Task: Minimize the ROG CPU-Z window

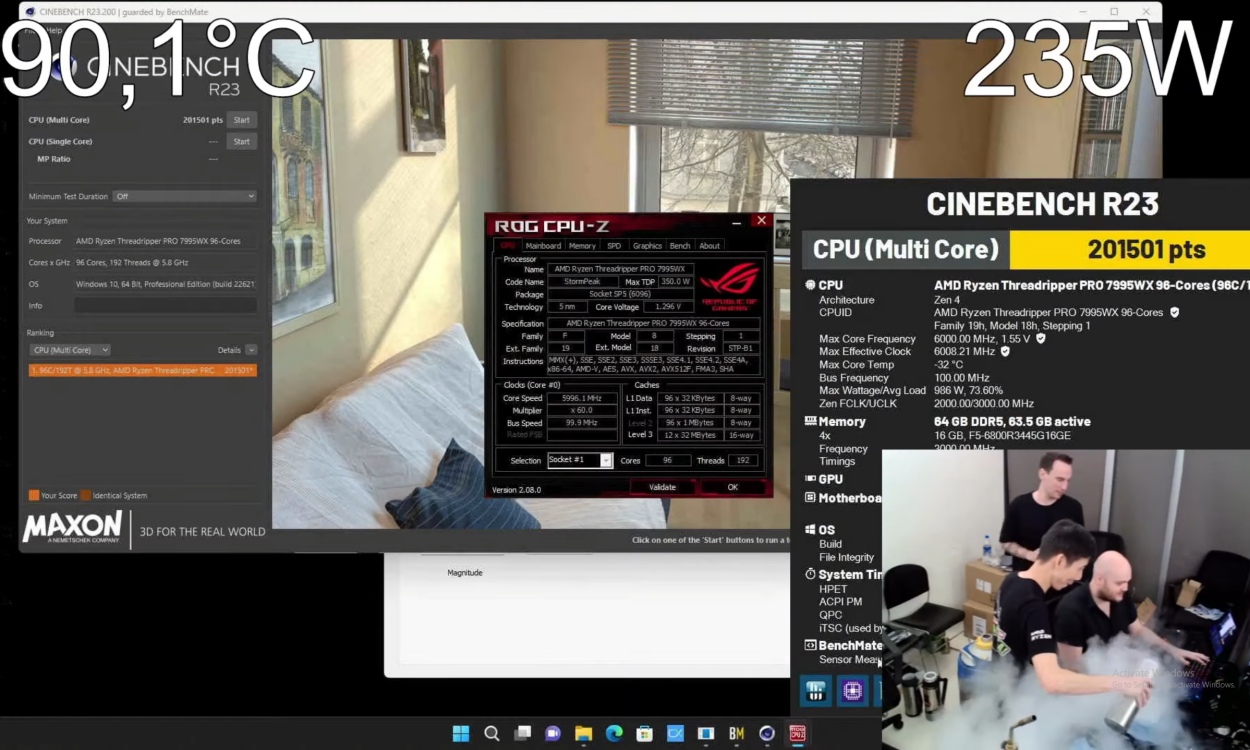Action: click(737, 221)
